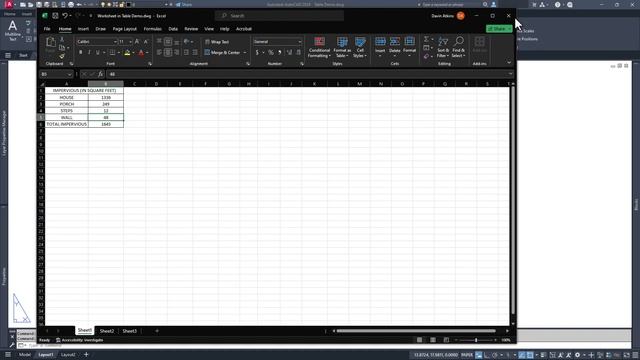Open the Number Format dropdown (General)

click(300, 42)
